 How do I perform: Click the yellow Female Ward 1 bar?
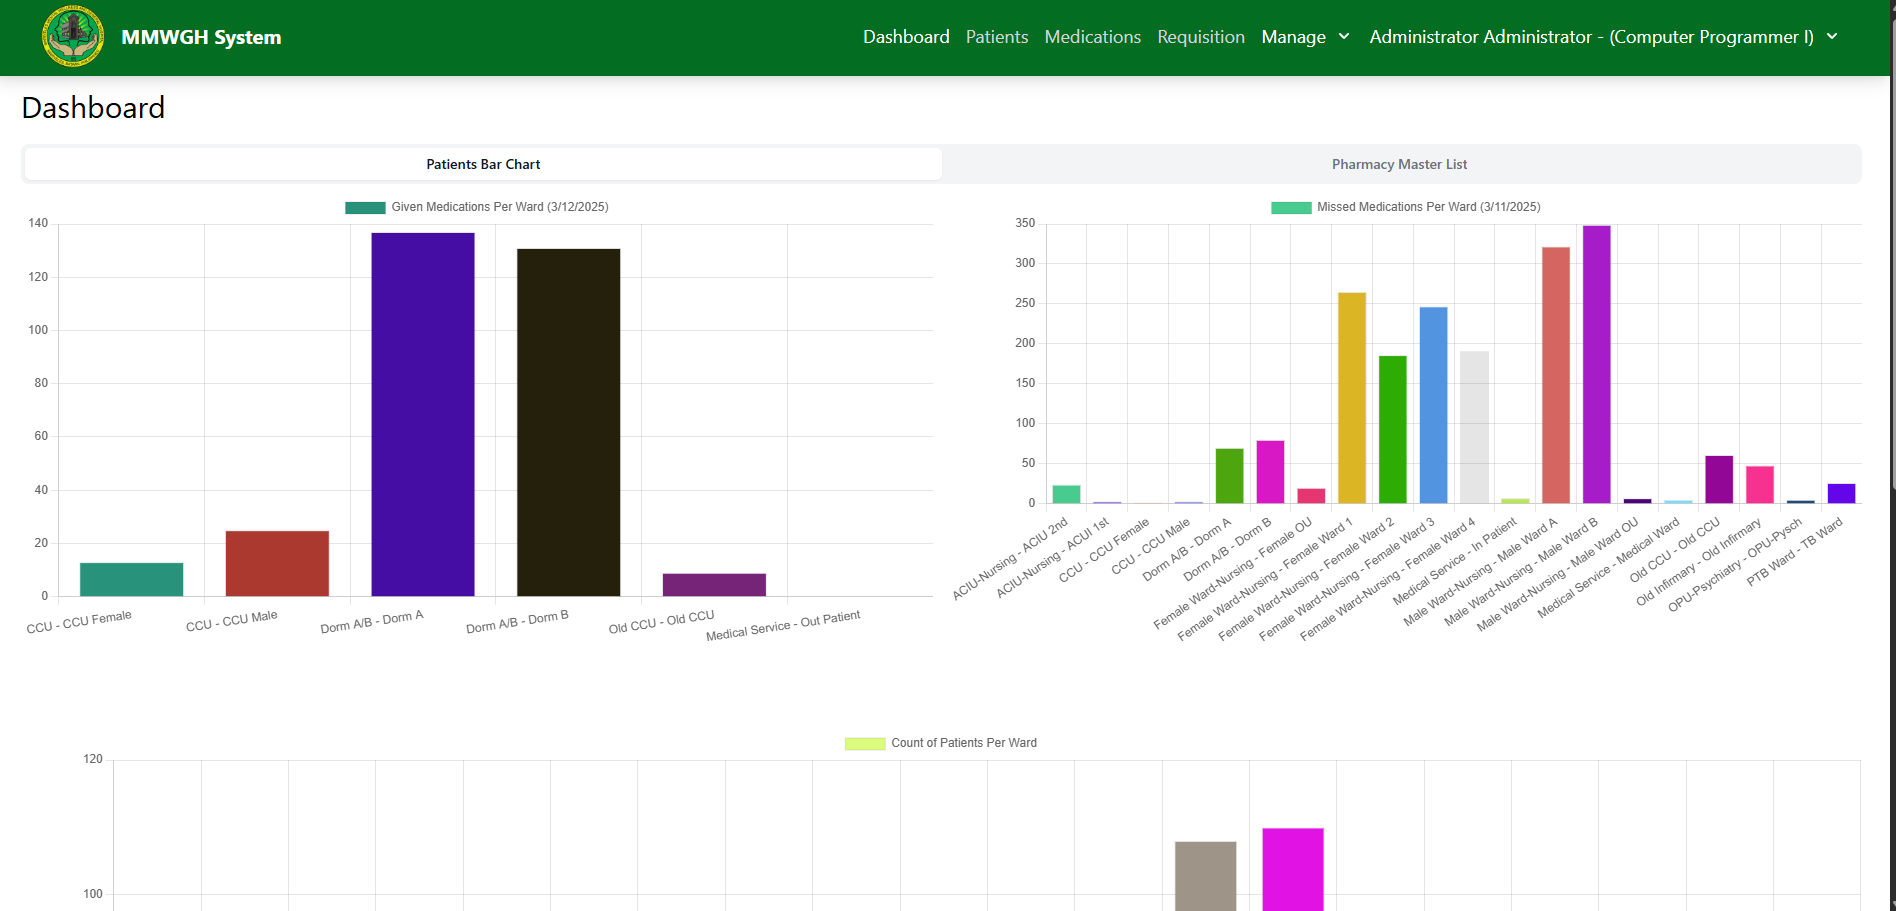coord(1351,398)
